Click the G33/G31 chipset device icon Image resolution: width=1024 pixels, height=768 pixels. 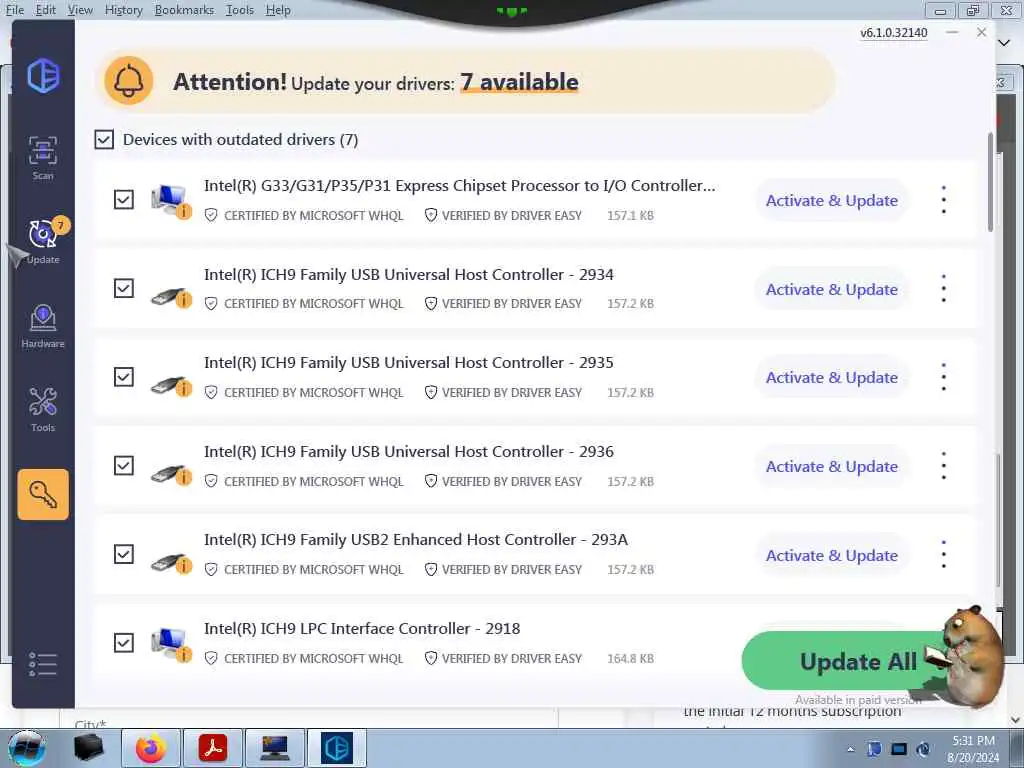pos(171,200)
